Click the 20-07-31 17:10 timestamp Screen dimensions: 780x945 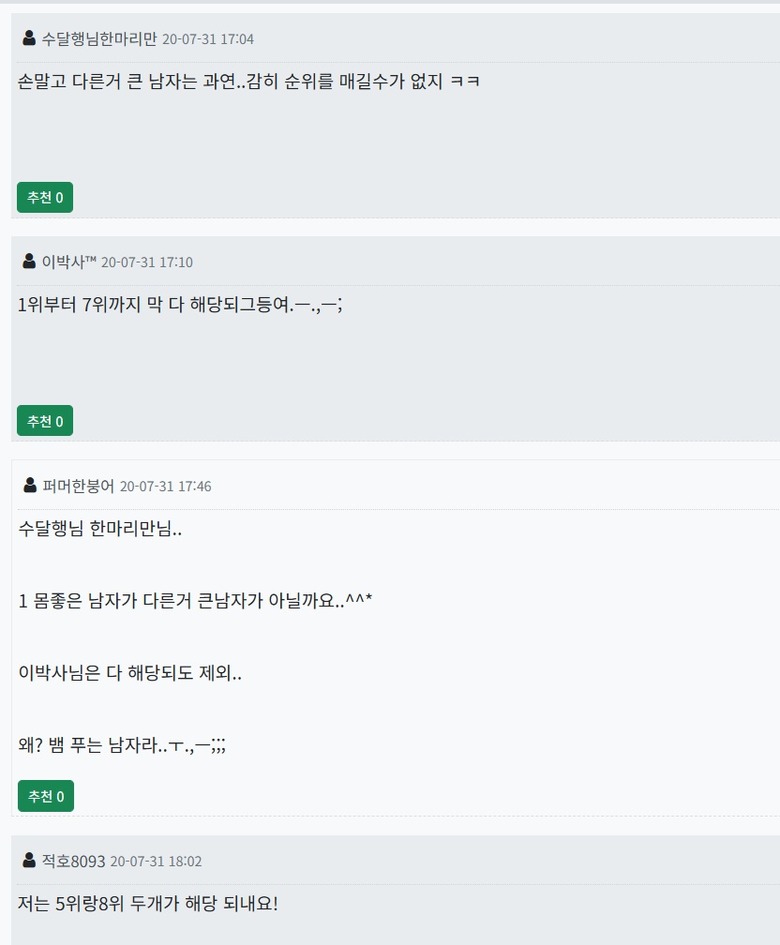point(147,262)
